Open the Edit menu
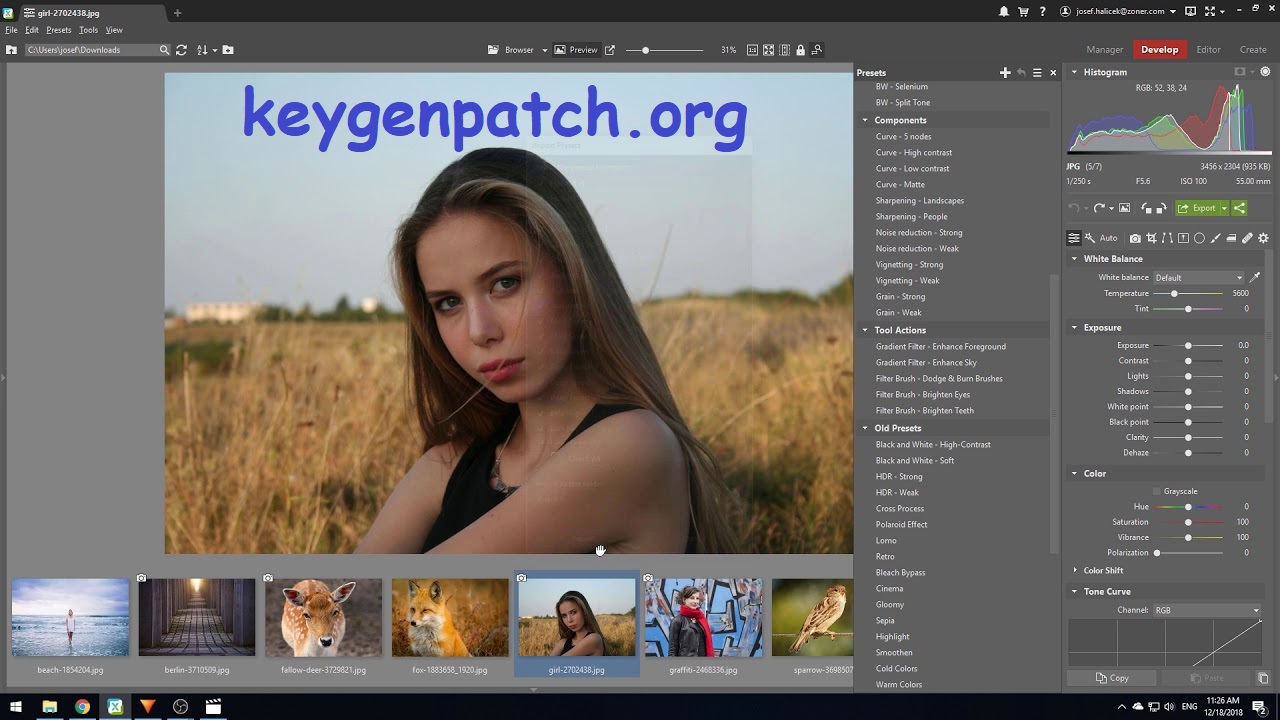Viewport: 1280px width, 720px height. pyautogui.click(x=32, y=30)
